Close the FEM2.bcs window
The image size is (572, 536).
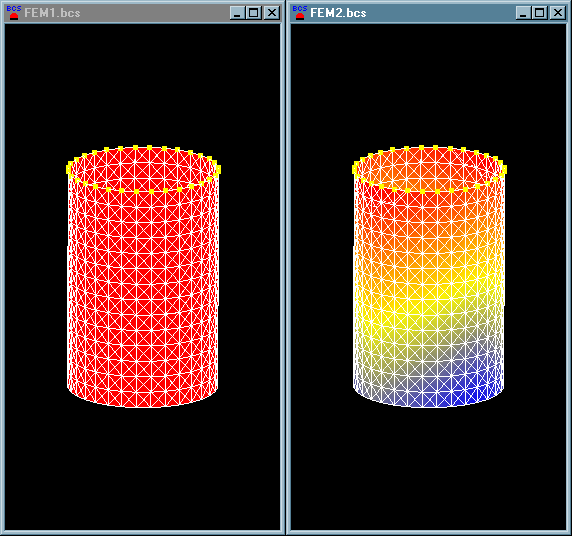tap(558, 13)
